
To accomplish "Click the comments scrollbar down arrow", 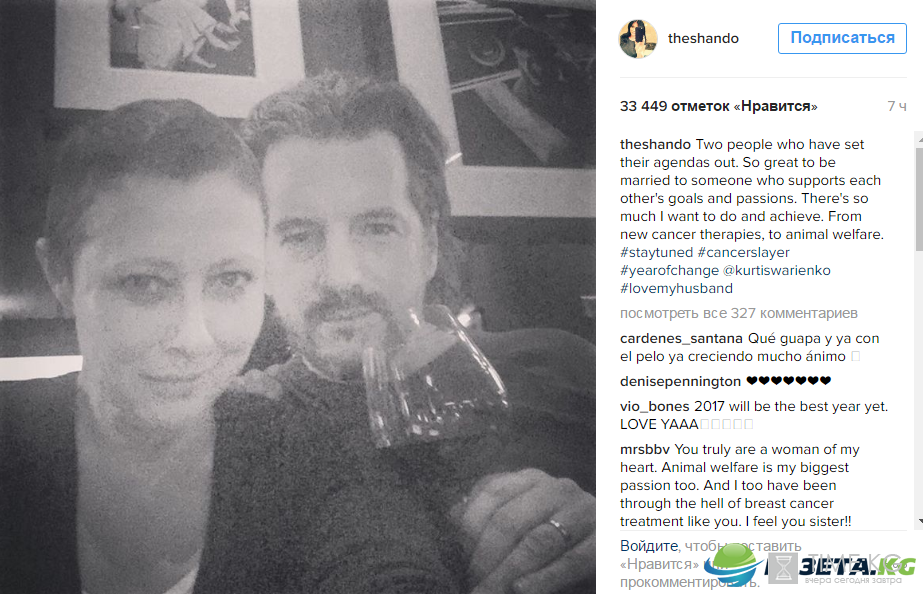I will pyautogui.click(x=919, y=522).
